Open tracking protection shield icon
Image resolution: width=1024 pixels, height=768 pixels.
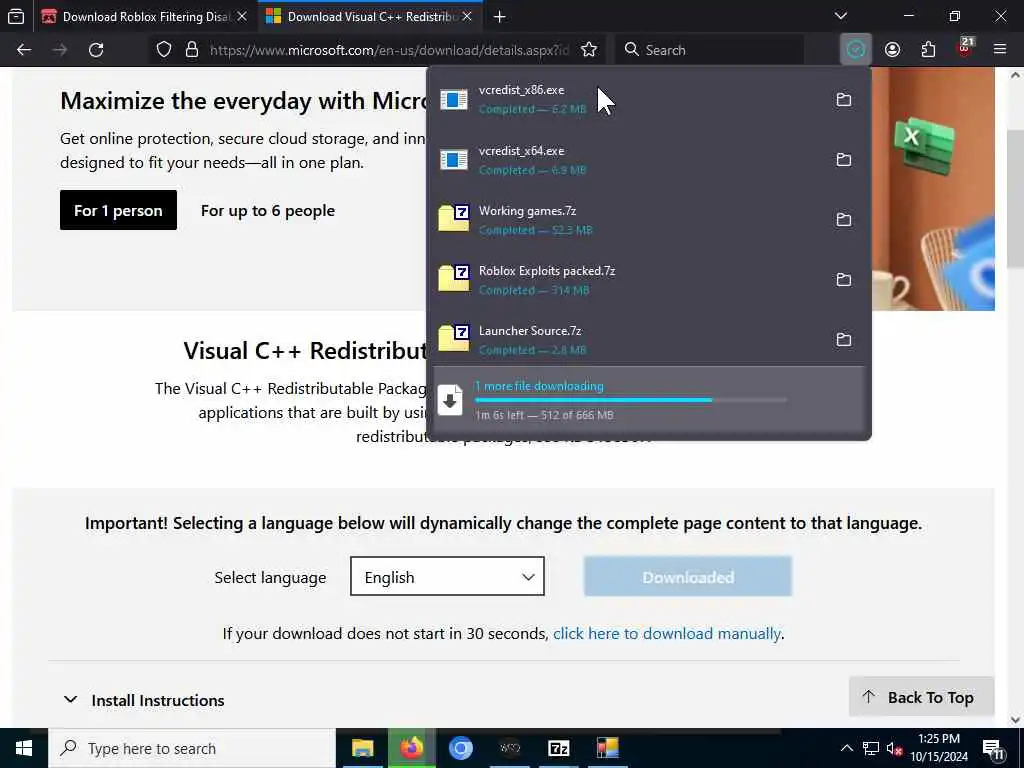click(x=164, y=50)
